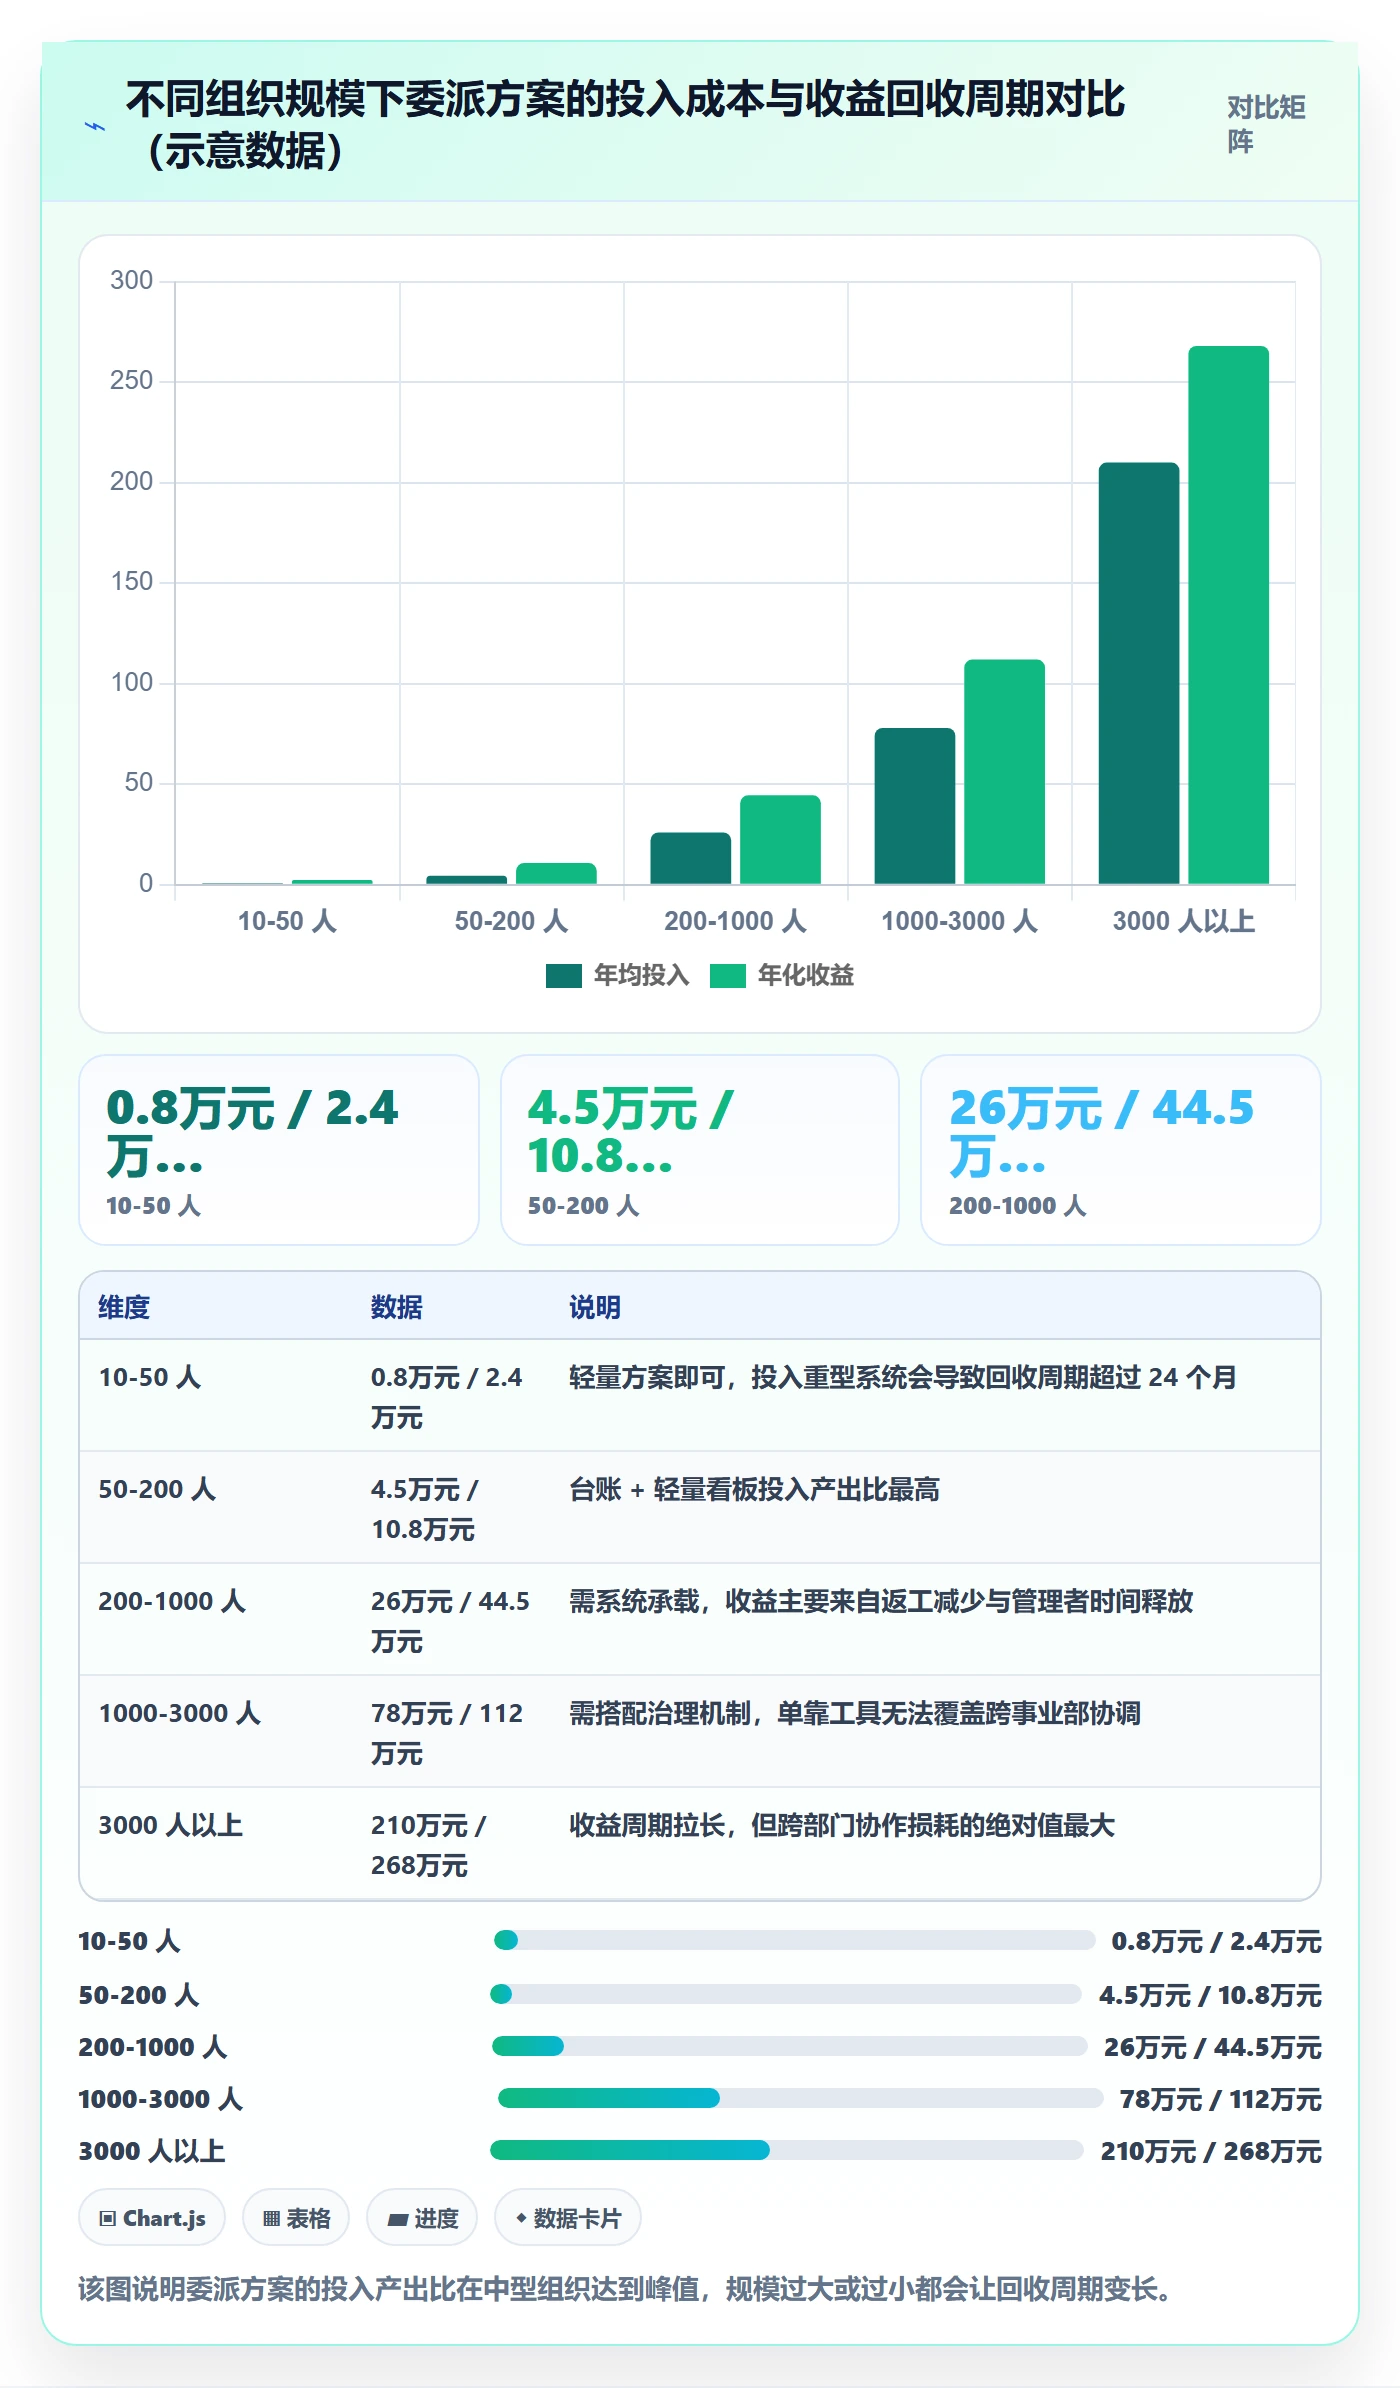The width and height of the screenshot is (1400, 2388).
Task: Click the 年均投入 bar for 3000 人以上
Action: [x=1139, y=673]
